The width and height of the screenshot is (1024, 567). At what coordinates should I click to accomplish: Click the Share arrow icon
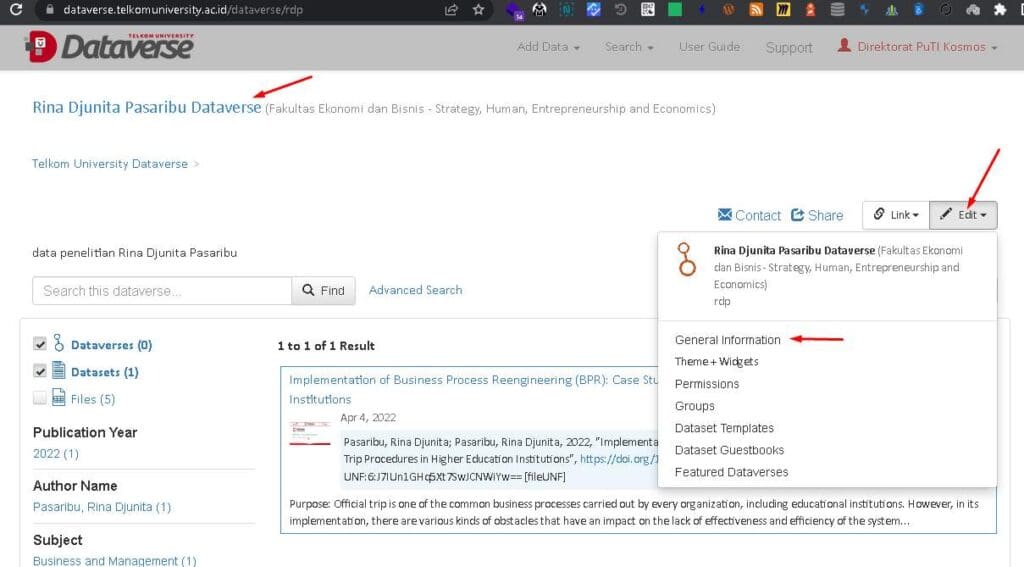pyautogui.click(x=797, y=215)
